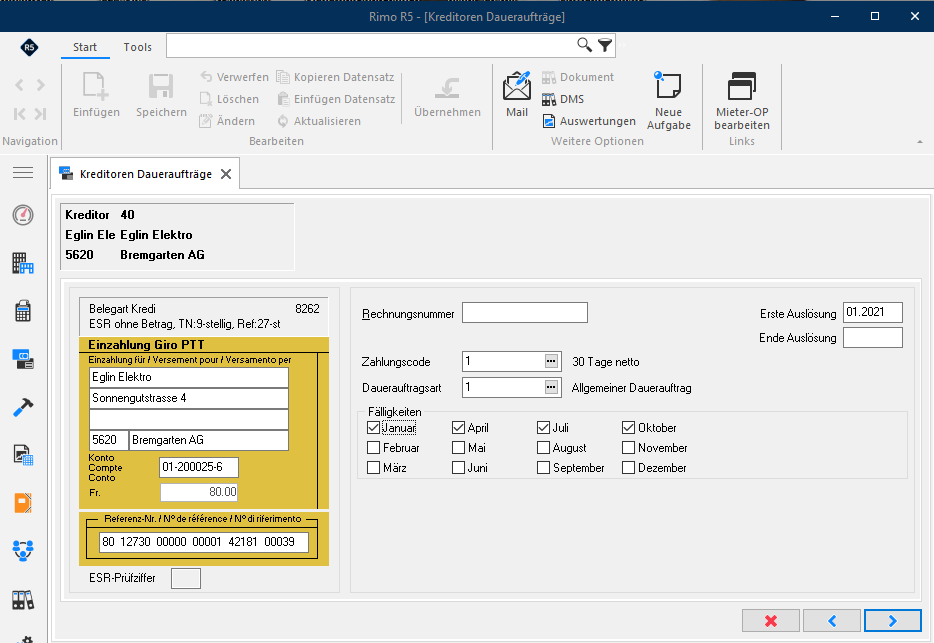Click the Rimo R5 application logo
Viewport: 934px width, 643px height.
tap(29, 47)
